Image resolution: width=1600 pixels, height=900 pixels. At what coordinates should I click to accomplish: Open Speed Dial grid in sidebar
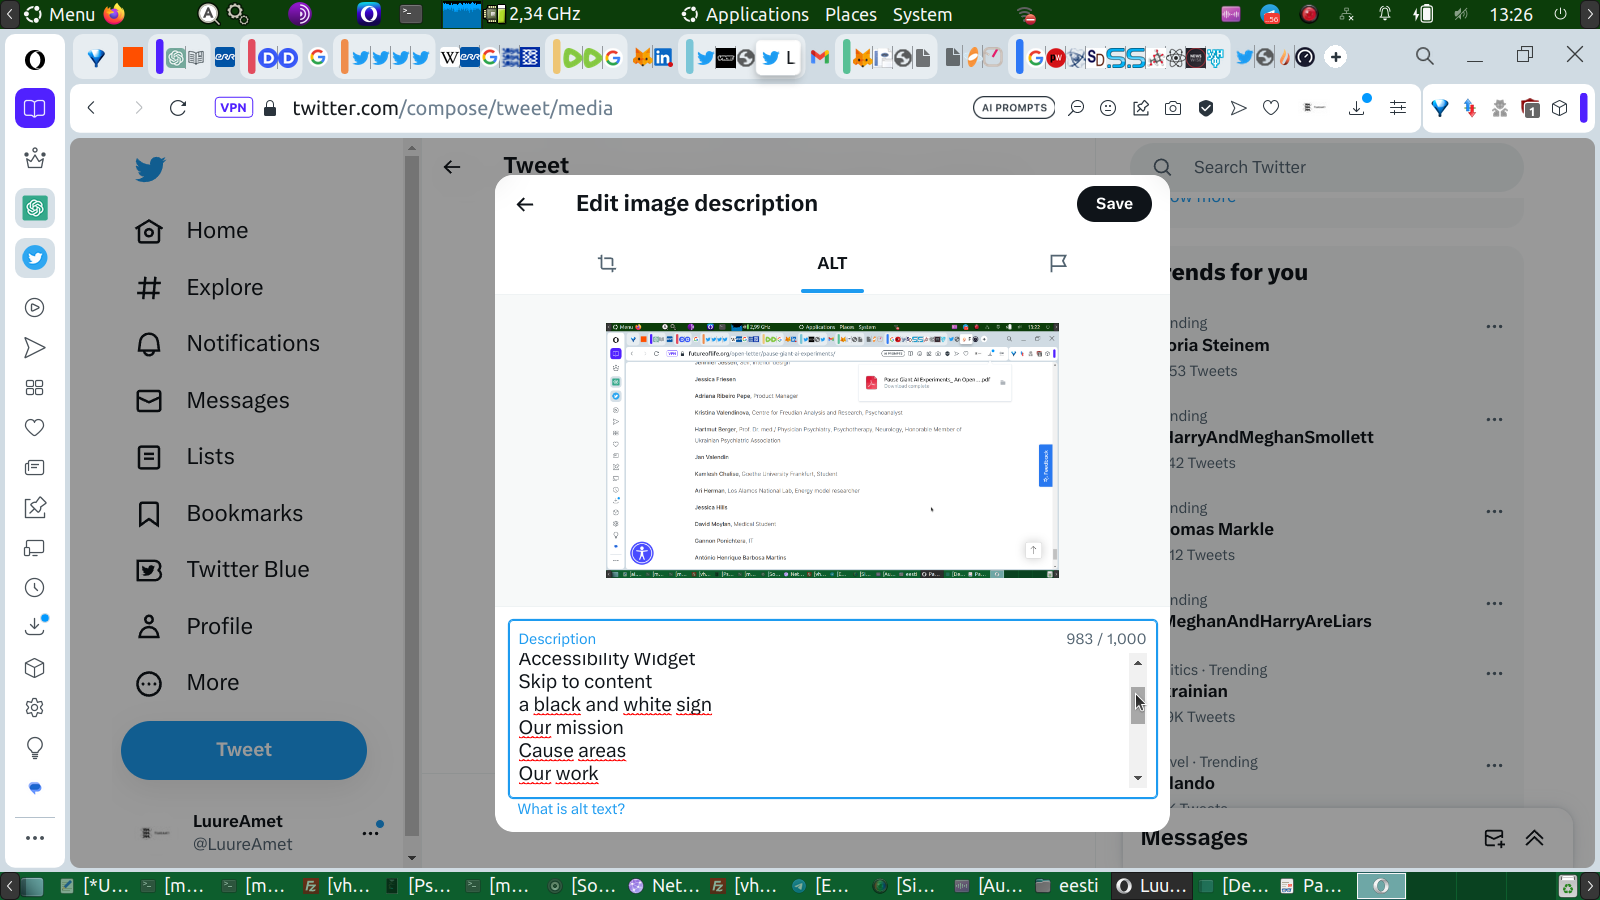tap(35, 388)
